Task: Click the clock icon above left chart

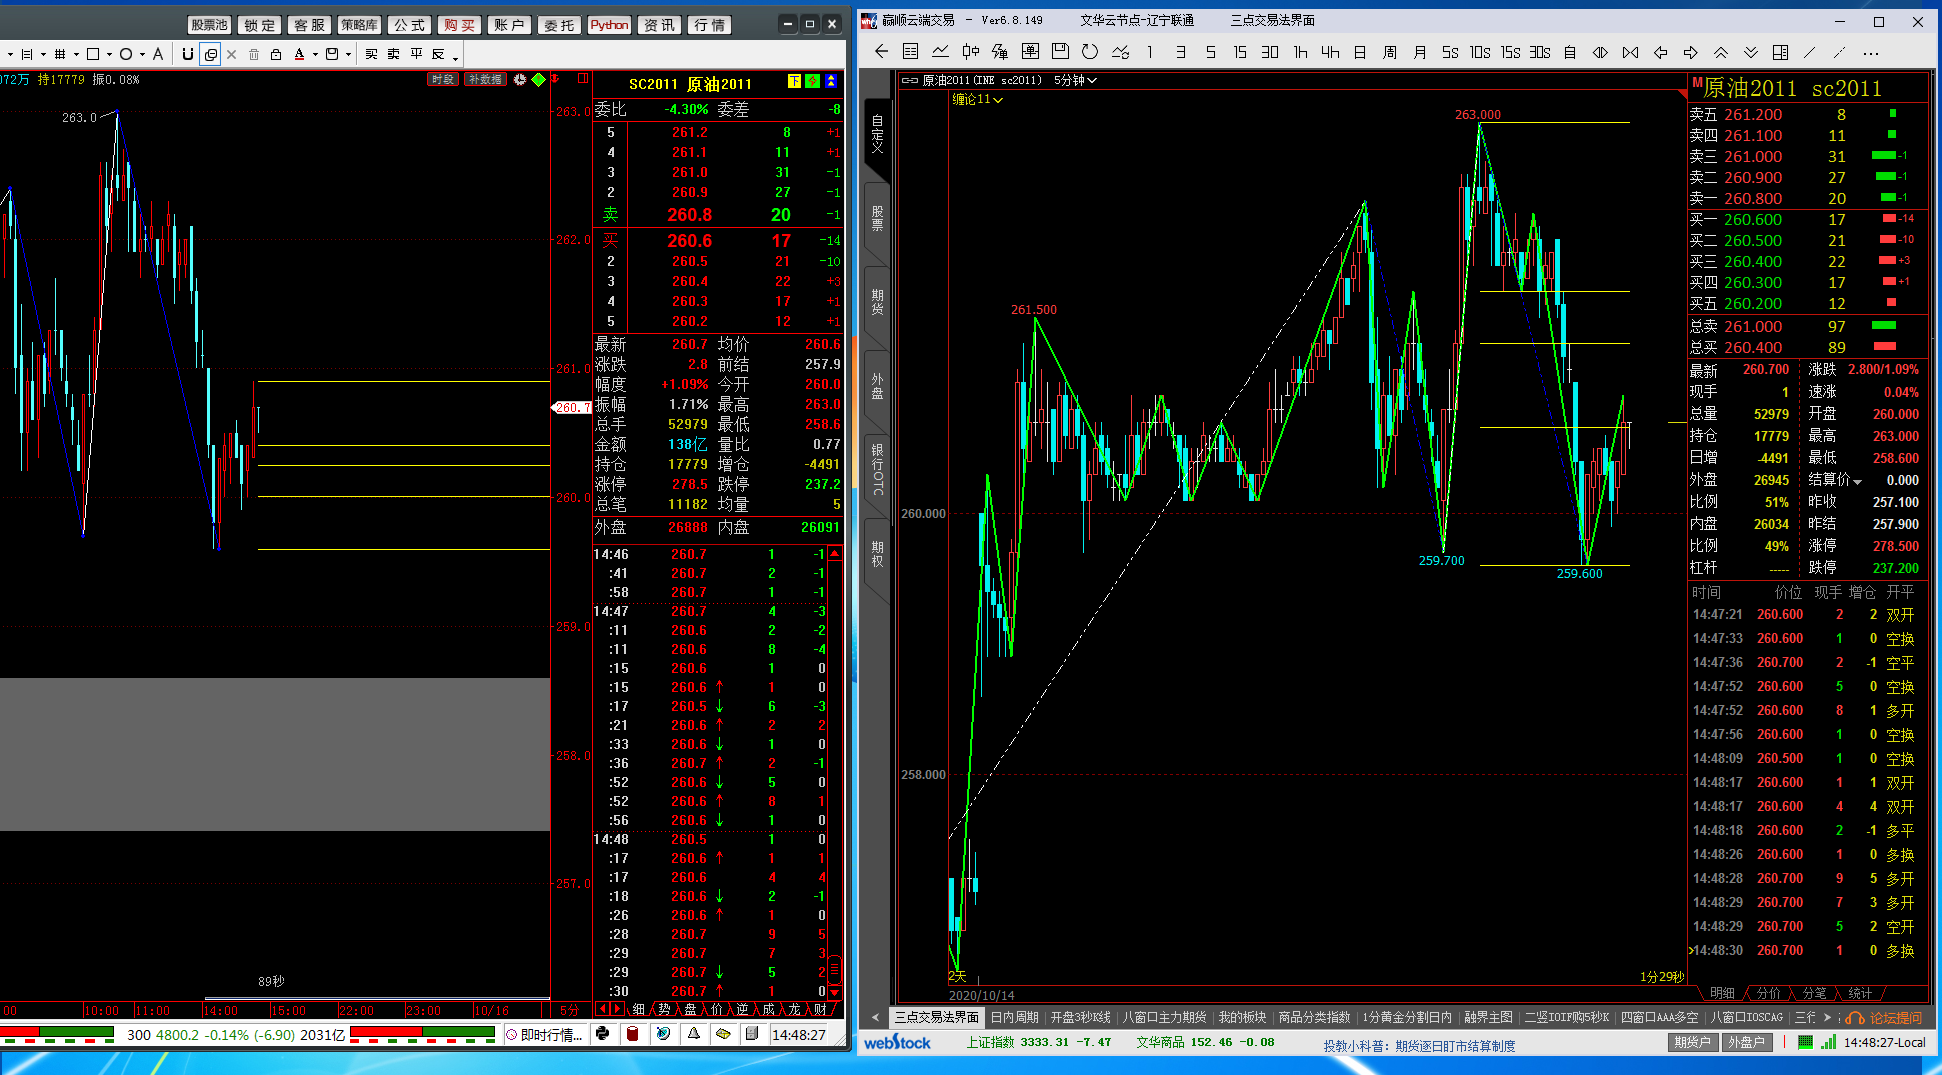Action: tap(520, 80)
